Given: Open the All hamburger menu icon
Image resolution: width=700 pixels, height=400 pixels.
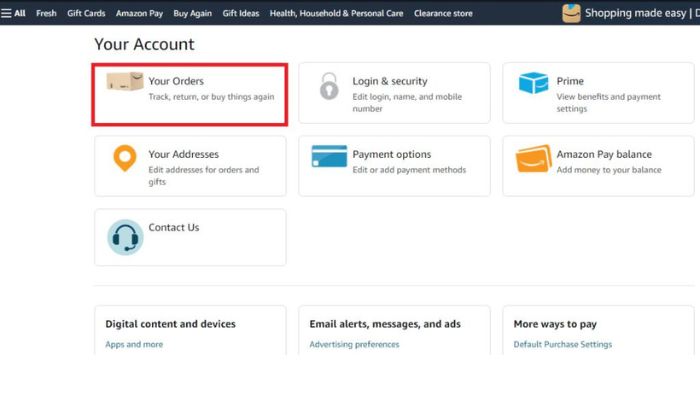Looking at the screenshot, I should tap(6, 13).
